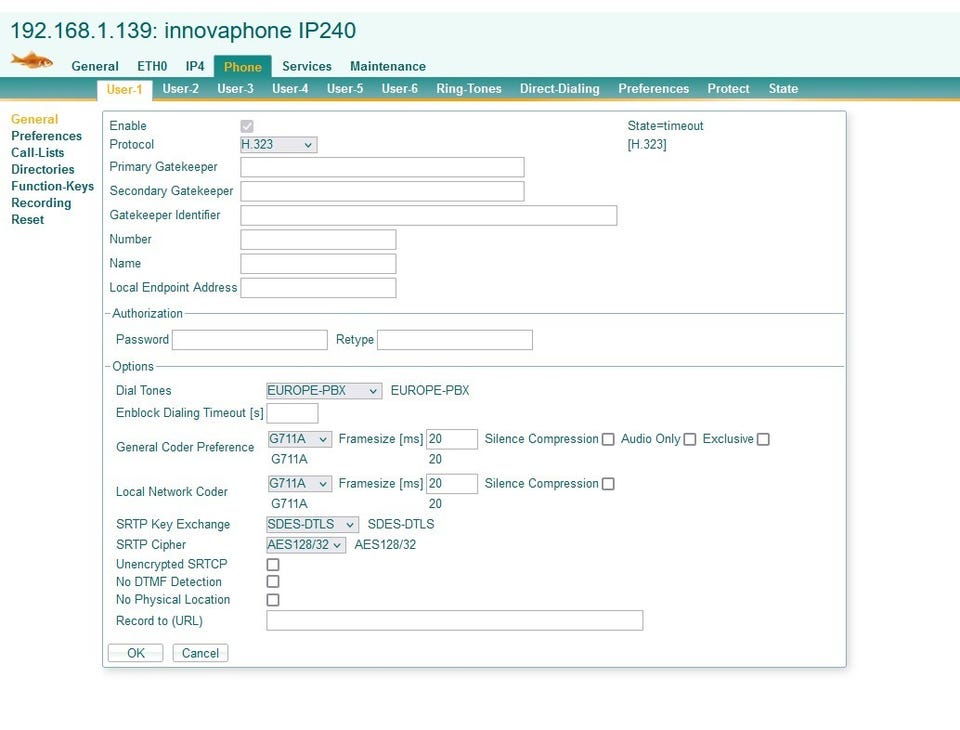Open the Protect sub-tab
The height and width of the screenshot is (730, 960).
click(x=728, y=89)
